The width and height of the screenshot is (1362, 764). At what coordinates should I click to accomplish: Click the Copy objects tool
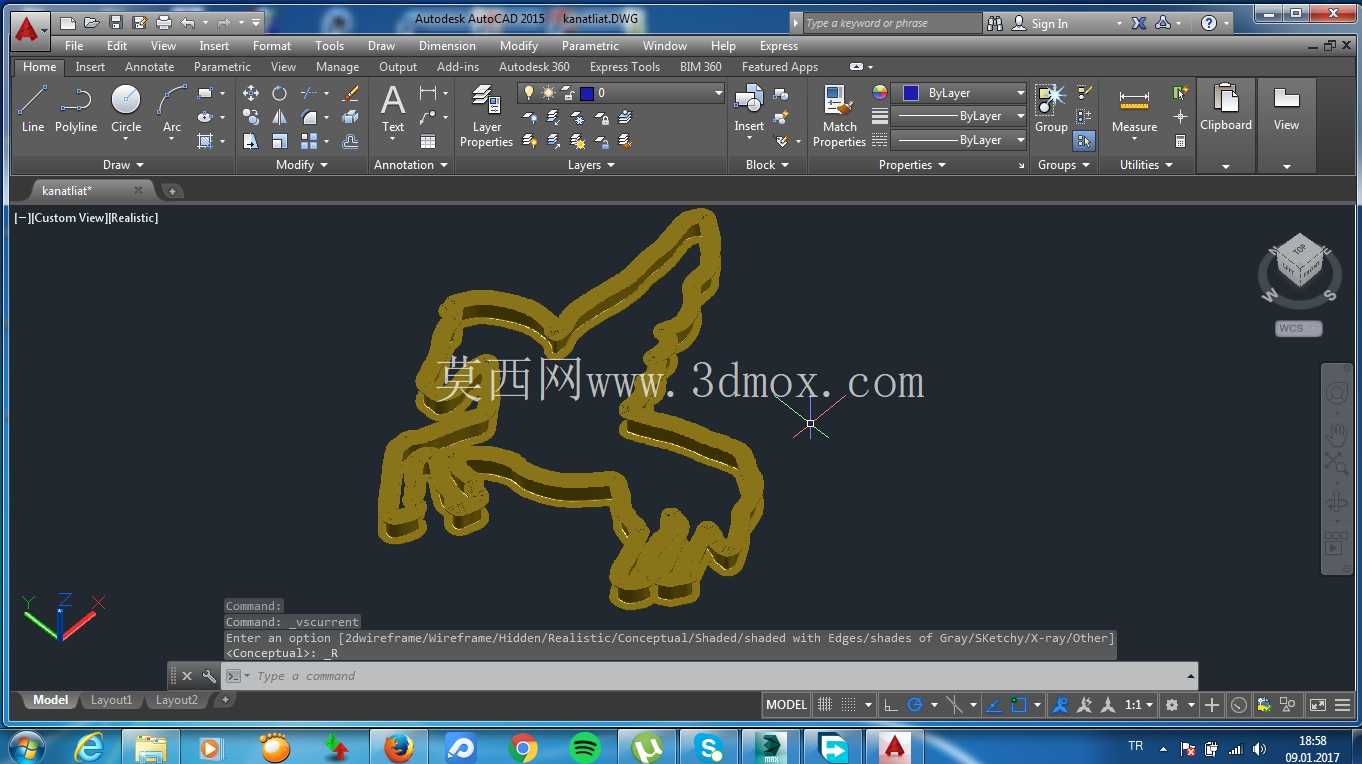[251, 117]
